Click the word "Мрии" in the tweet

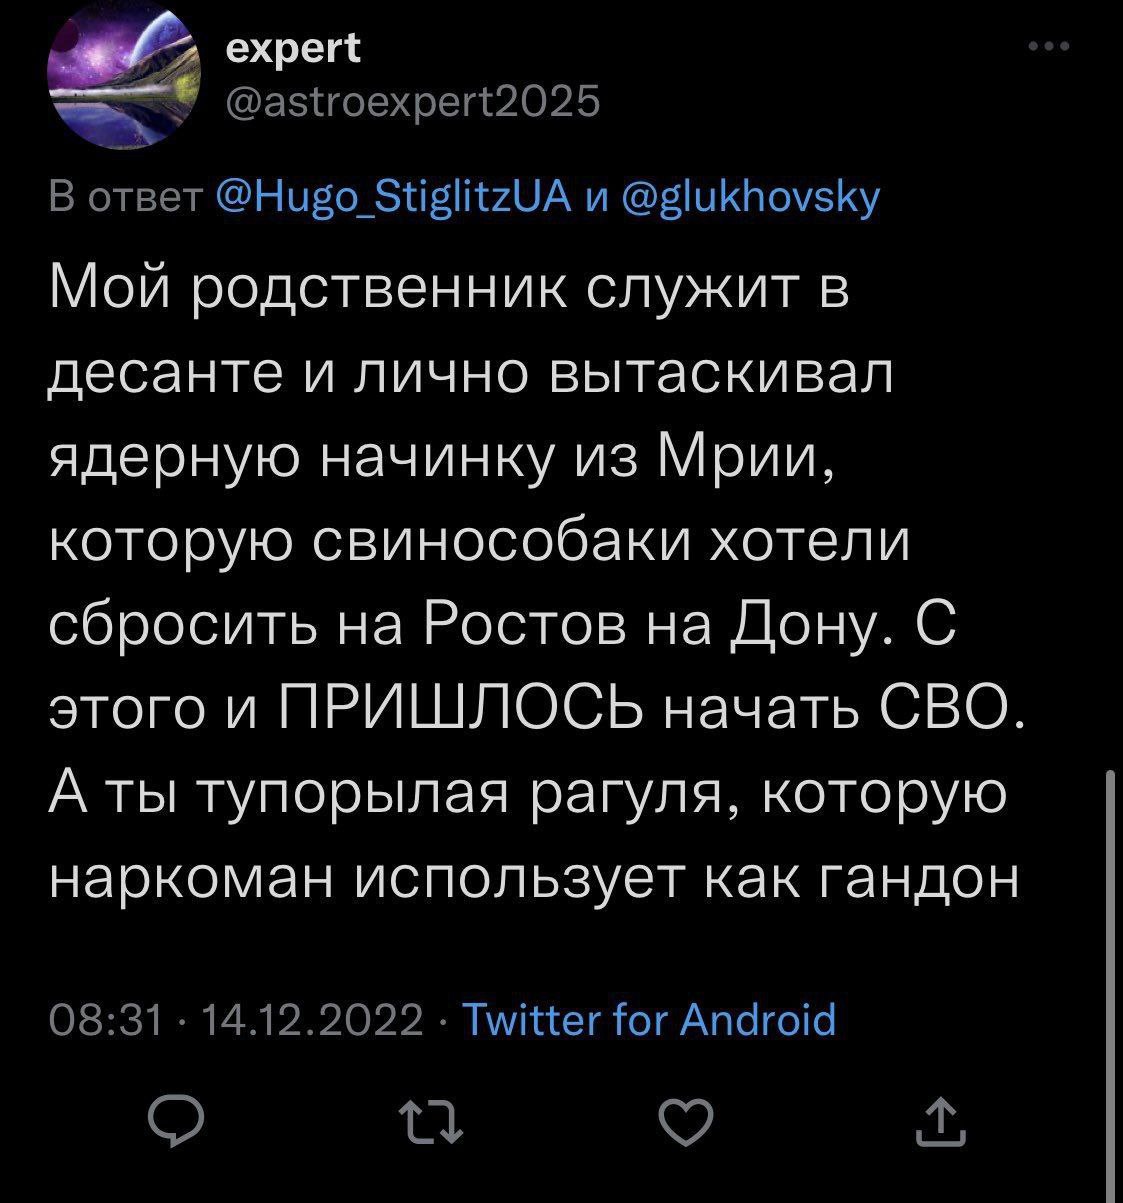point(742,460)
